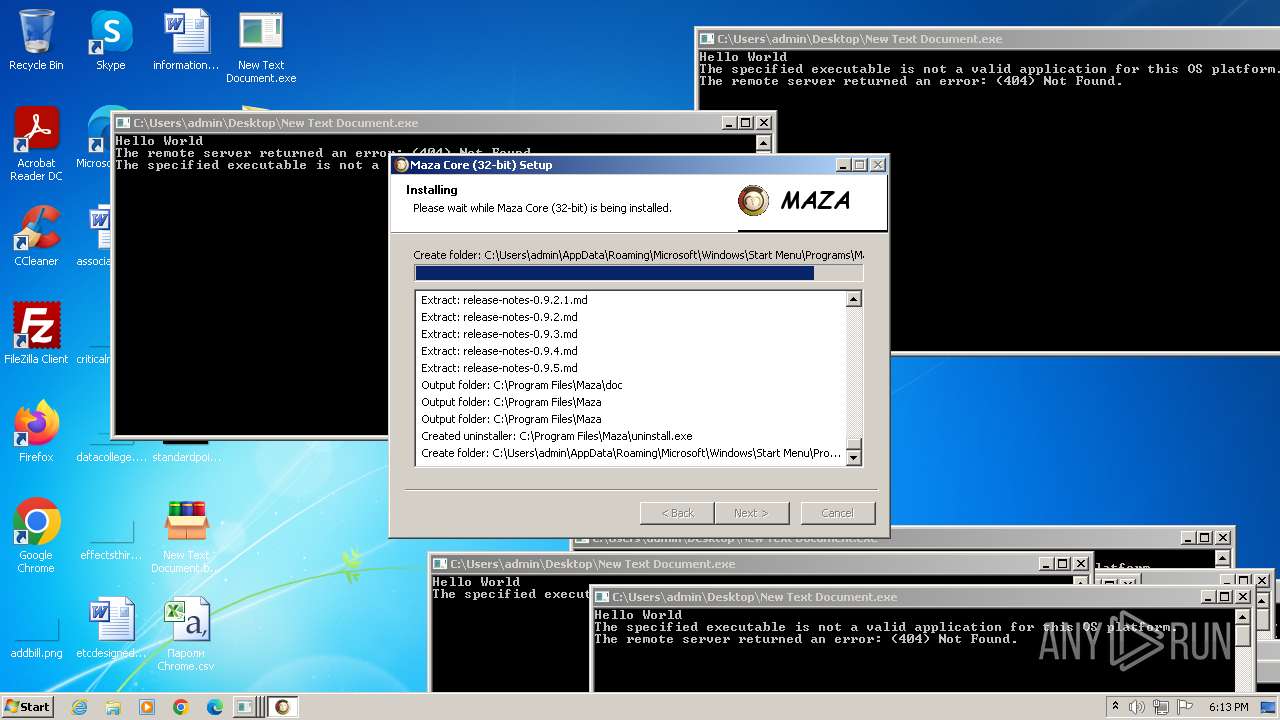This screenshot has height=720, width=1280.
Task: Click title bar icon of top-right console window
Action: tap(707, 39)
